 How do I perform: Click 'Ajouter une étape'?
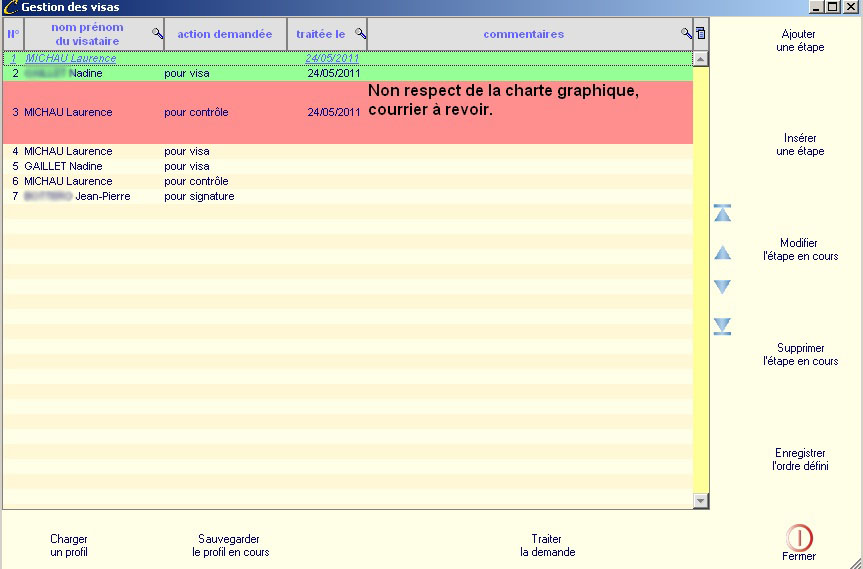[x=799, y=41]
